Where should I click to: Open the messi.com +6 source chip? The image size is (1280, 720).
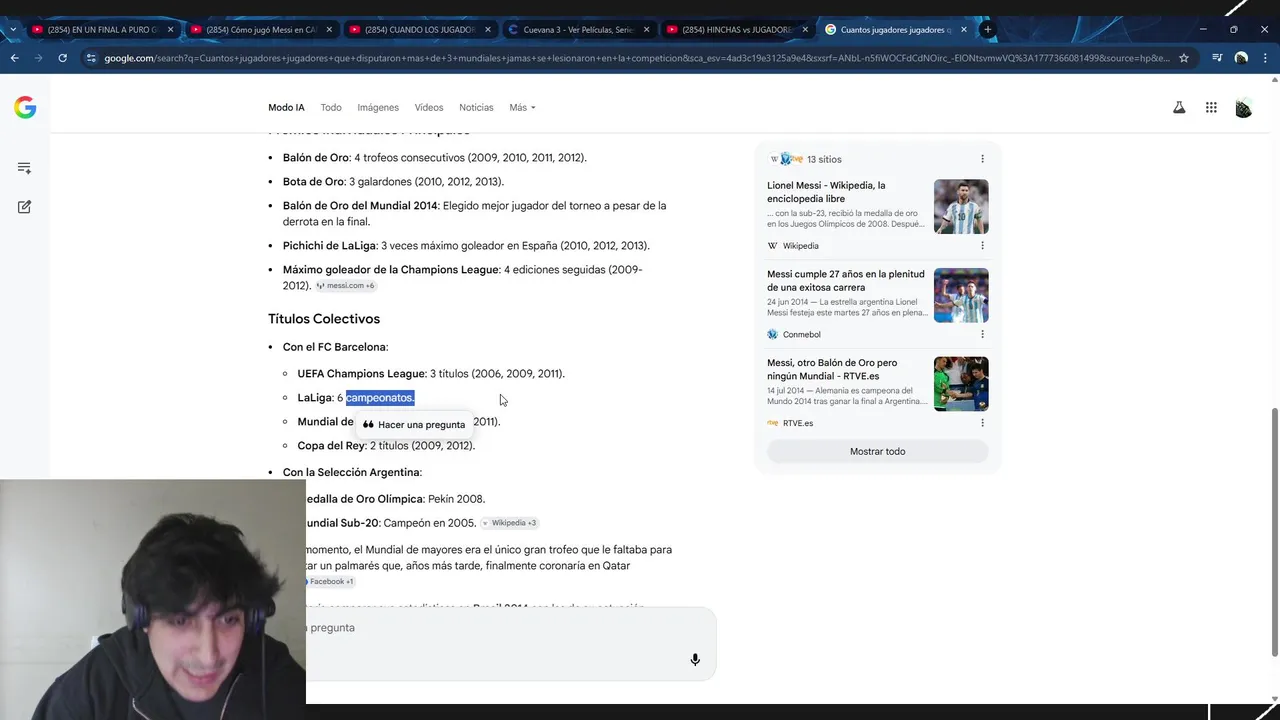click(x=345, y=286)
